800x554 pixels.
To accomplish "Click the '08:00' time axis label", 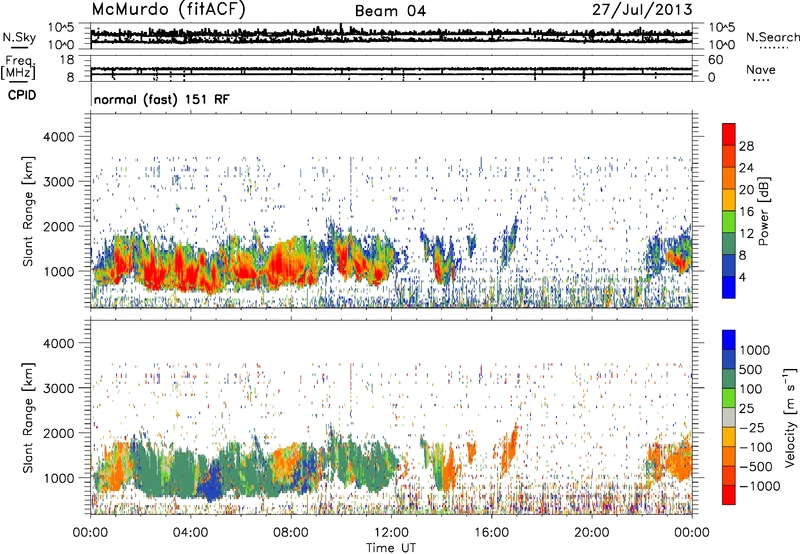I will 290,533.
